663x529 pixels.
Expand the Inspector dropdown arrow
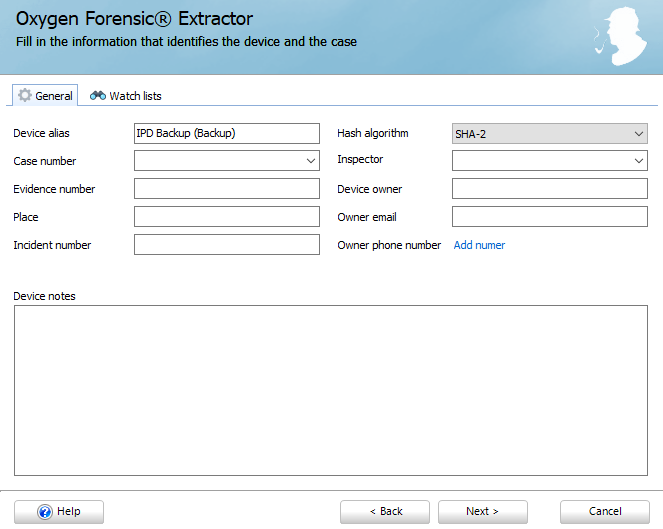click(639, 161)
